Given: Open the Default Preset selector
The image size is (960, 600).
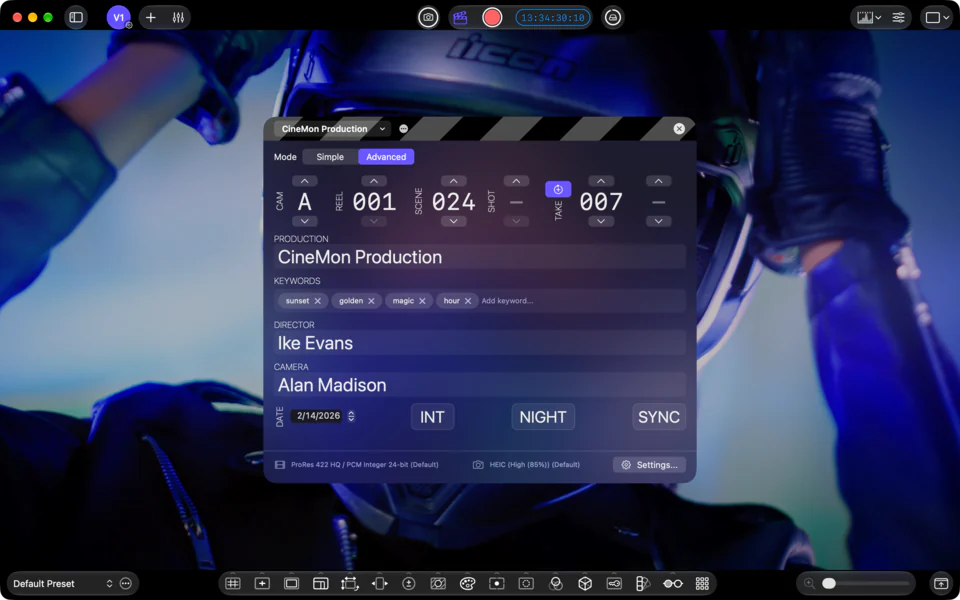Looking at the screenshot, I should (63, 583).
